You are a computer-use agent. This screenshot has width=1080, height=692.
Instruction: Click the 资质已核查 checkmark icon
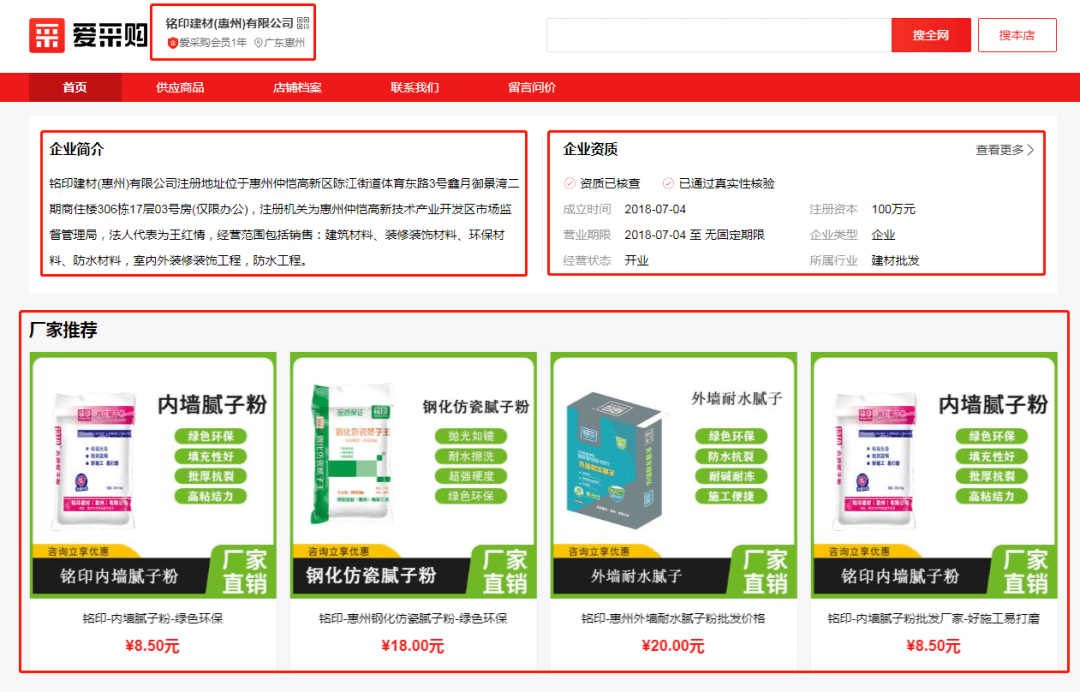point(570,183)
